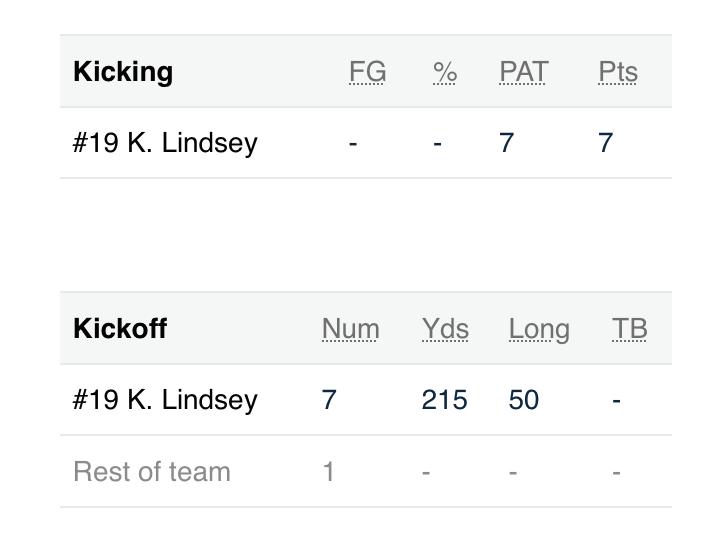Image resolution: width=714 pixels, height=548 pixels.
Task: Click the Kickoff table title
Action: [120, 329]
